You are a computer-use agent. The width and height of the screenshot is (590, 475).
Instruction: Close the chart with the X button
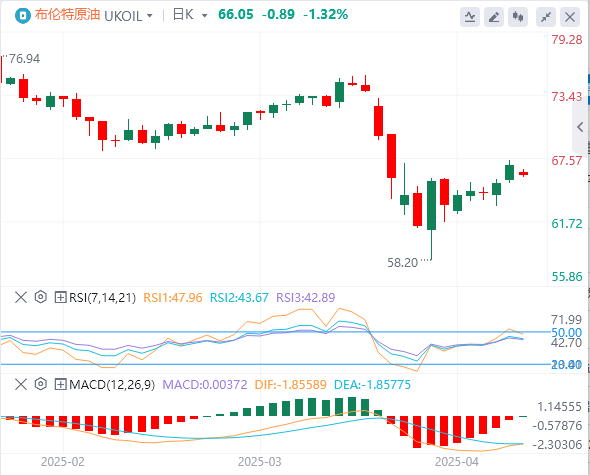(x=570, y=17)
